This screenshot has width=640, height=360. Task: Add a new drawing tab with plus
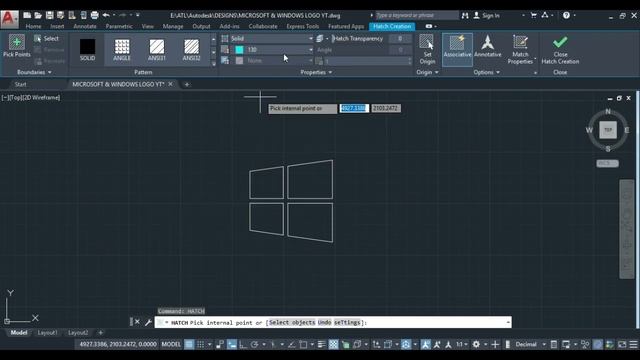(187, 84)
